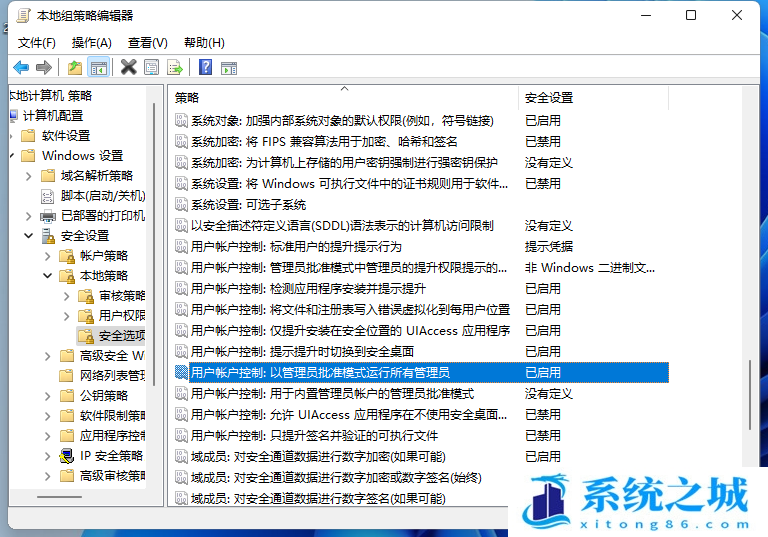Select the 审核策略 tree item
The width and height of the screenshot is (768, 537).
122,296
